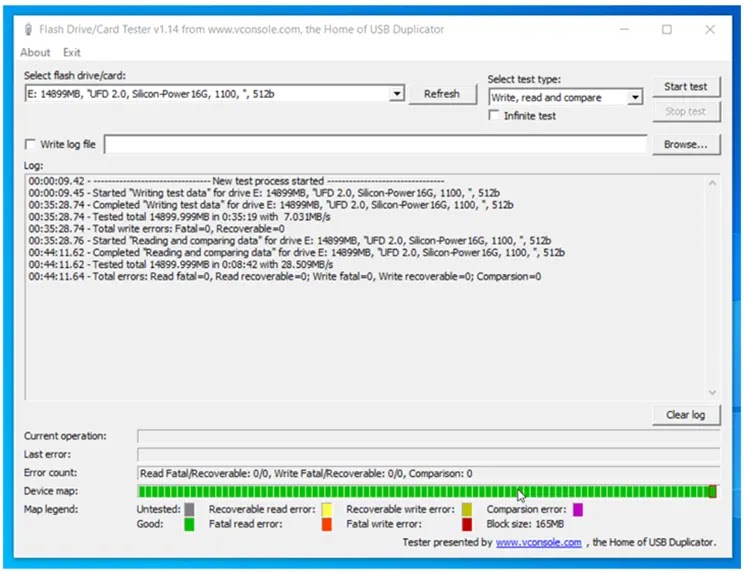Click the green Device map bar
The width and height of the screenshot is (744, 574).
pos(428,491)
